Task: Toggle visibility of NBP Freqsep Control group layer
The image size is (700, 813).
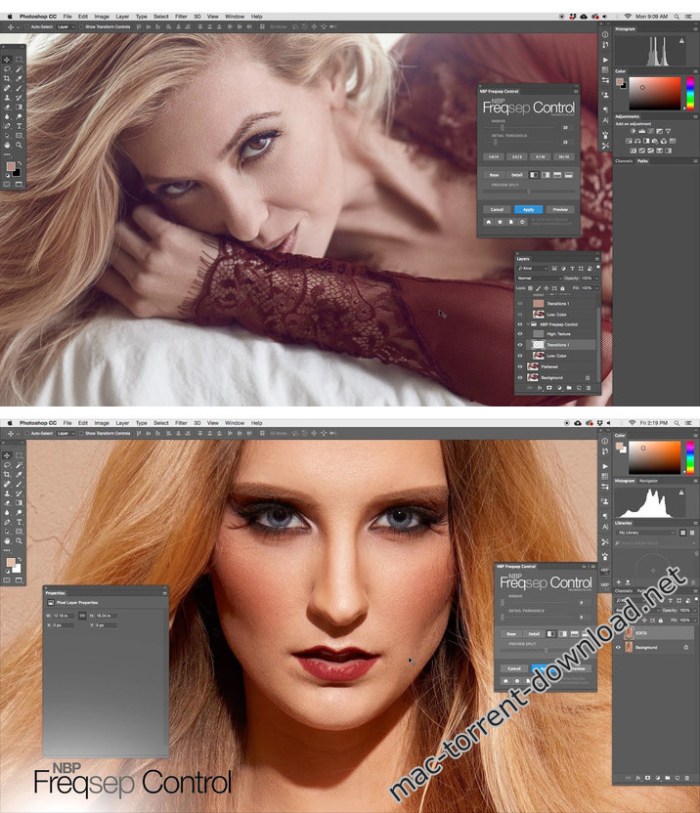Action: 520,324
